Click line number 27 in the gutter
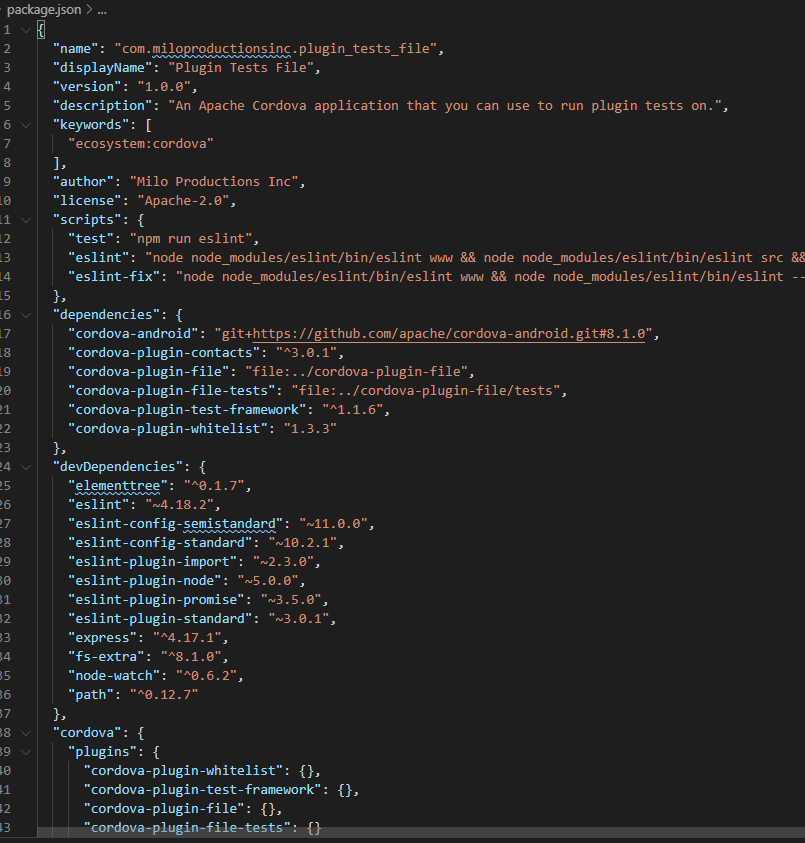 (5, 524)
